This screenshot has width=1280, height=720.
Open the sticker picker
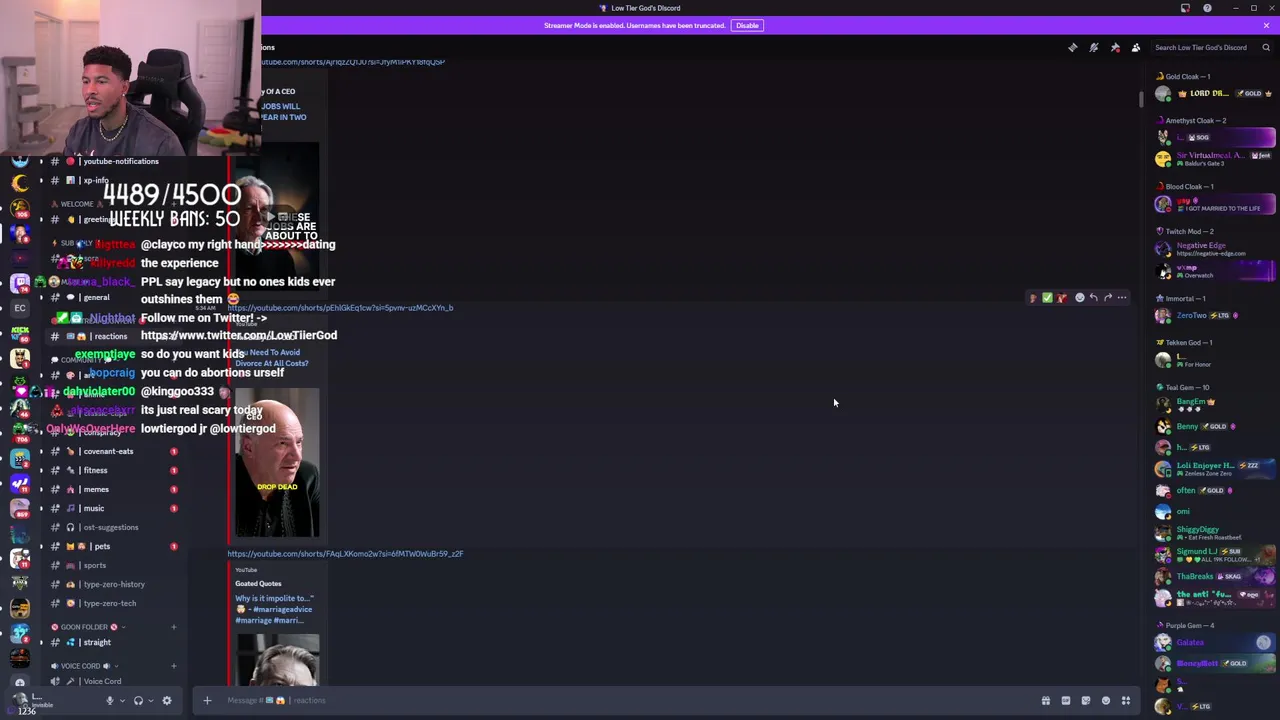[x=1086, y=700]
